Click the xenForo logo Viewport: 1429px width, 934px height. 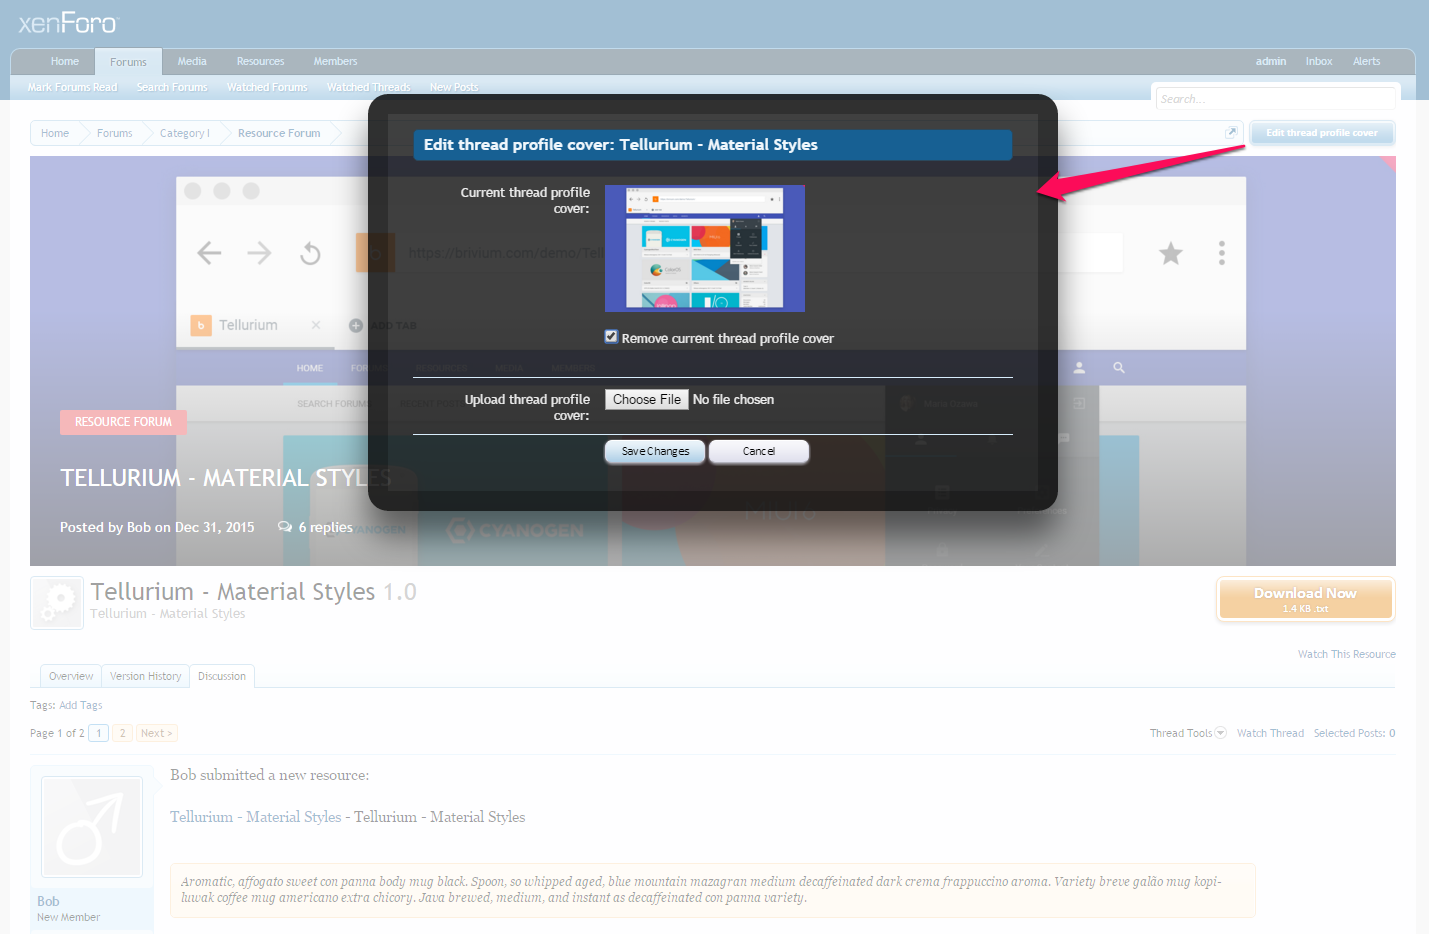(x=68, y=22)
